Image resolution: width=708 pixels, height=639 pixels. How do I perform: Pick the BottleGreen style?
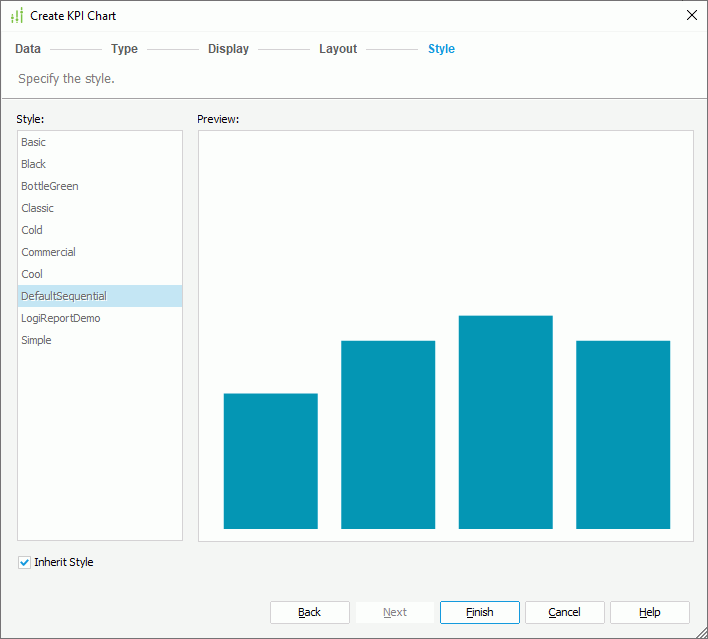coord(50,186)
